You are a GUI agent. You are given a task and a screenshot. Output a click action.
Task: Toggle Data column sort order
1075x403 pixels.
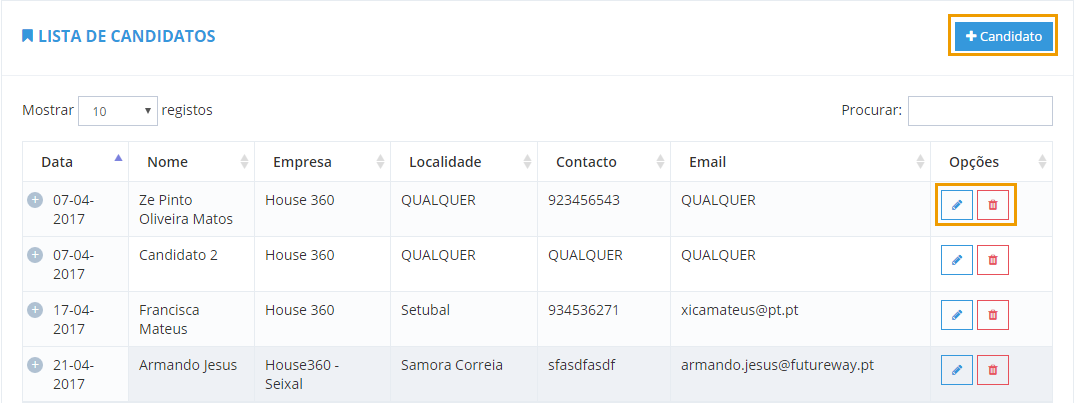click(x=75, y=162)
